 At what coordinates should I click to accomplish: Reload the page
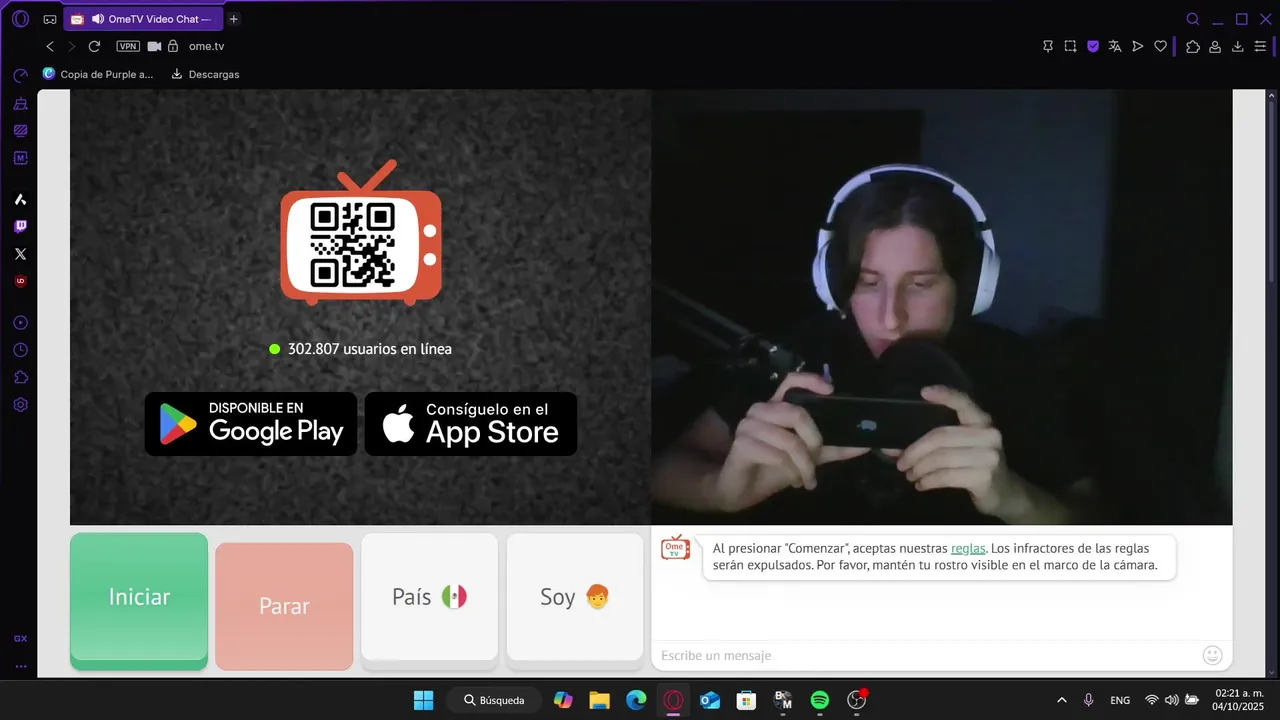tap(94, 46)
